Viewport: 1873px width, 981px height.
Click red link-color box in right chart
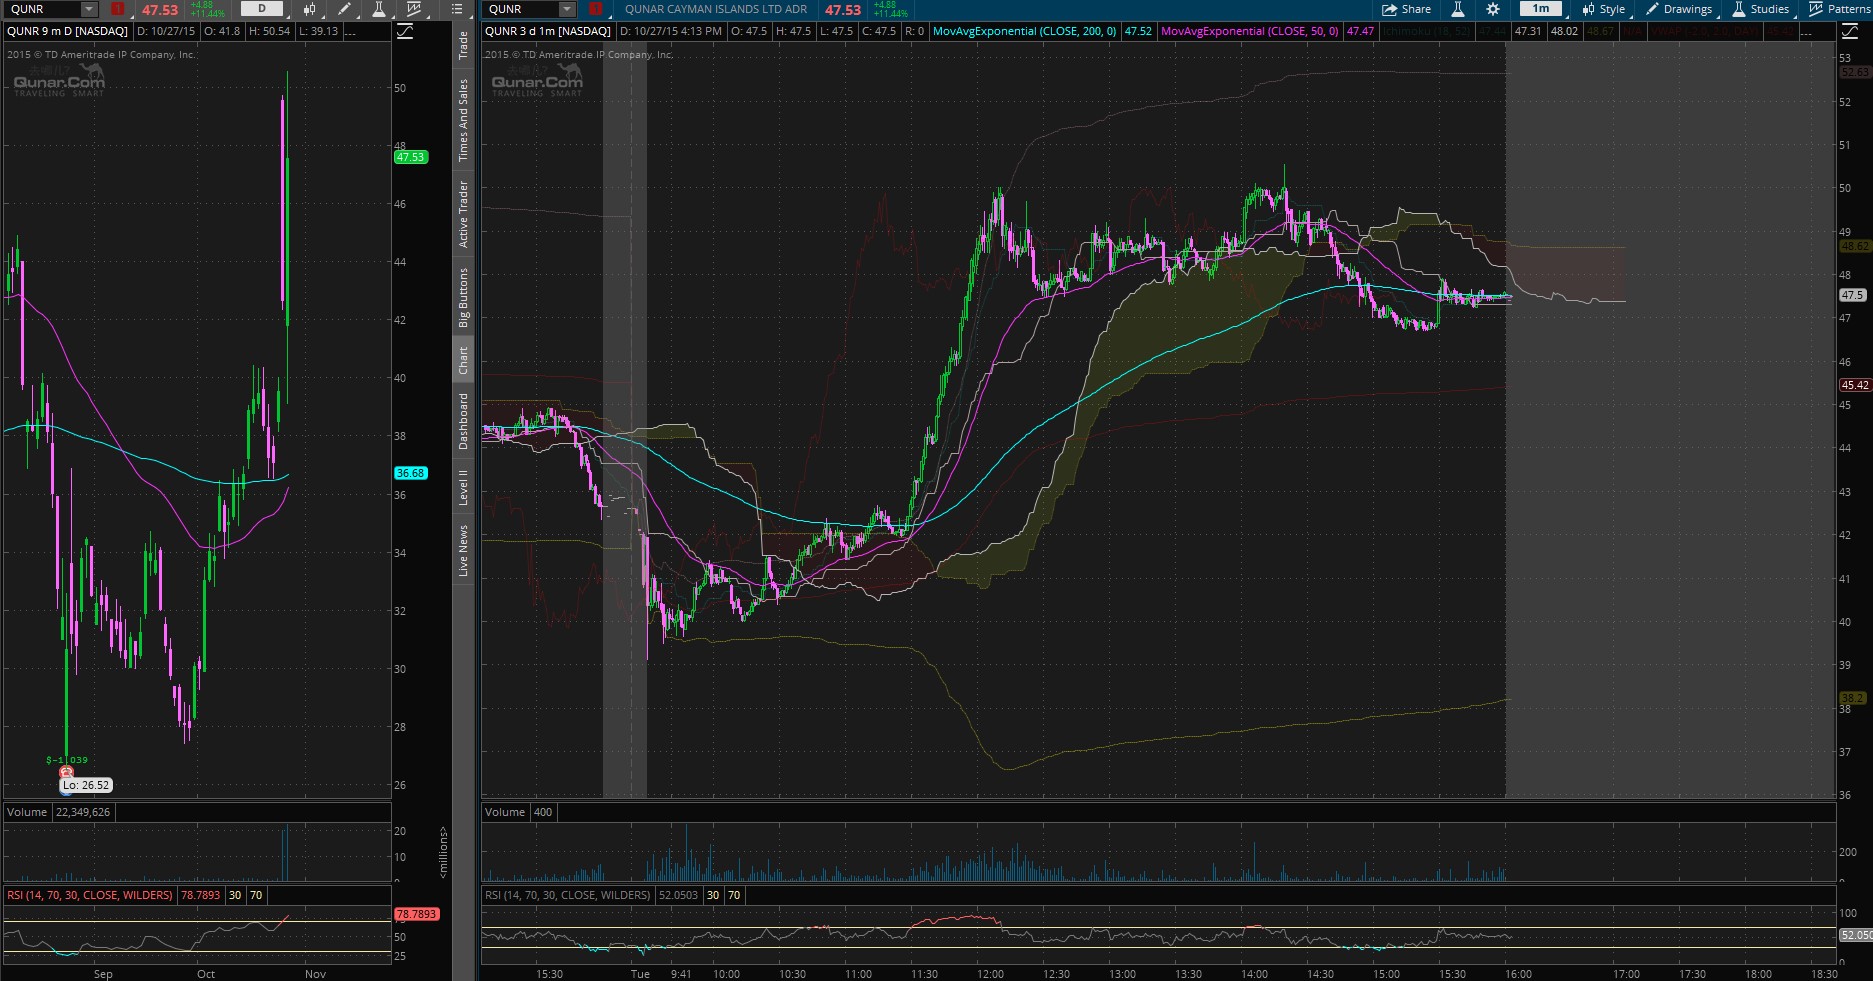[596, 9]
